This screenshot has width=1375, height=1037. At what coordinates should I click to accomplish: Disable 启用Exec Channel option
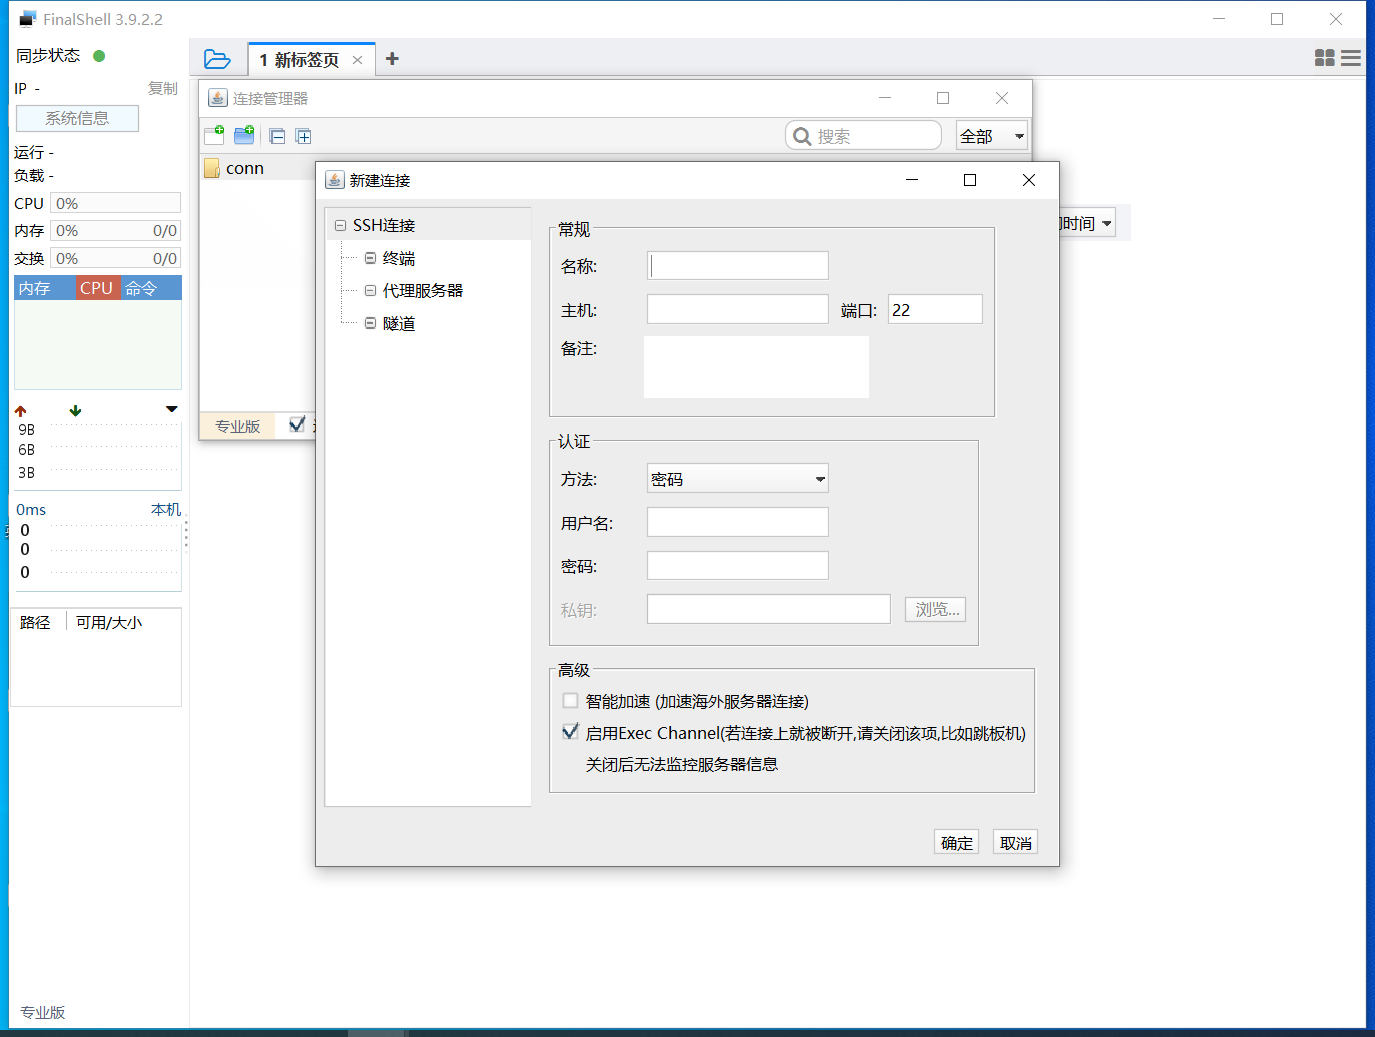(570, 732)
